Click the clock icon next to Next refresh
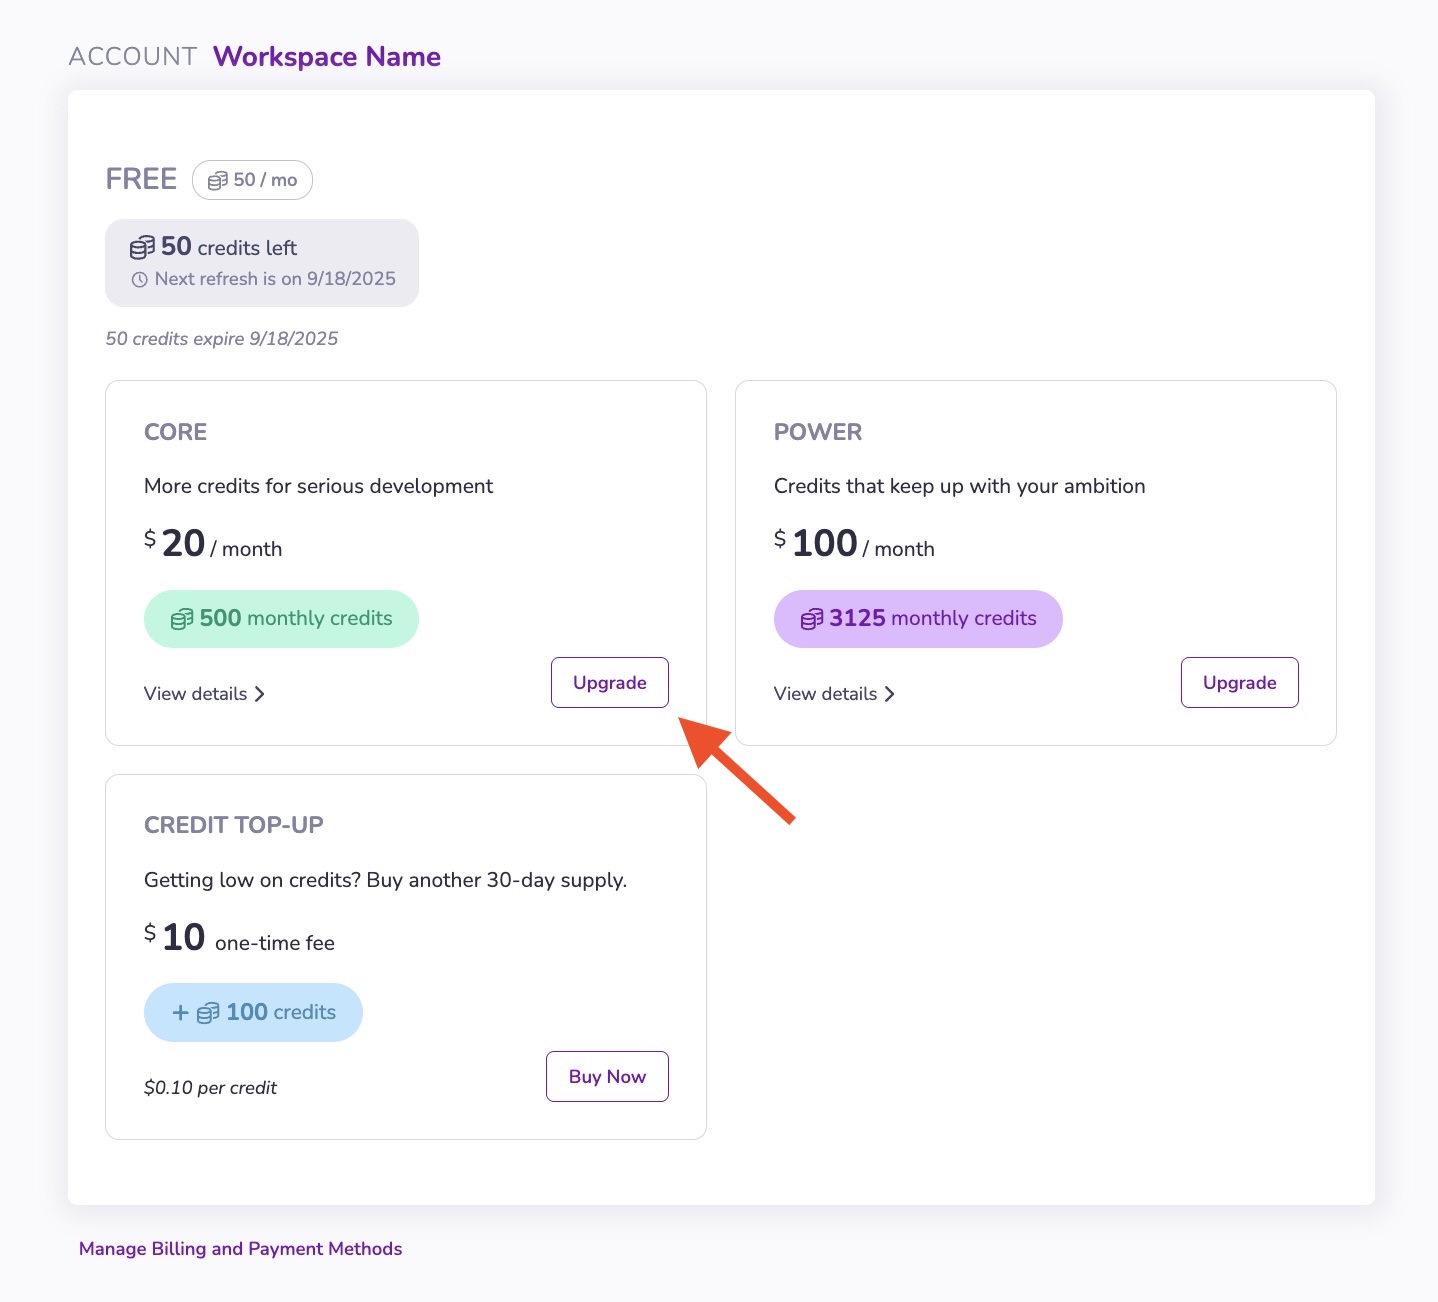The width and height of the screenshot is (1438, 1302). pos(140,280)
